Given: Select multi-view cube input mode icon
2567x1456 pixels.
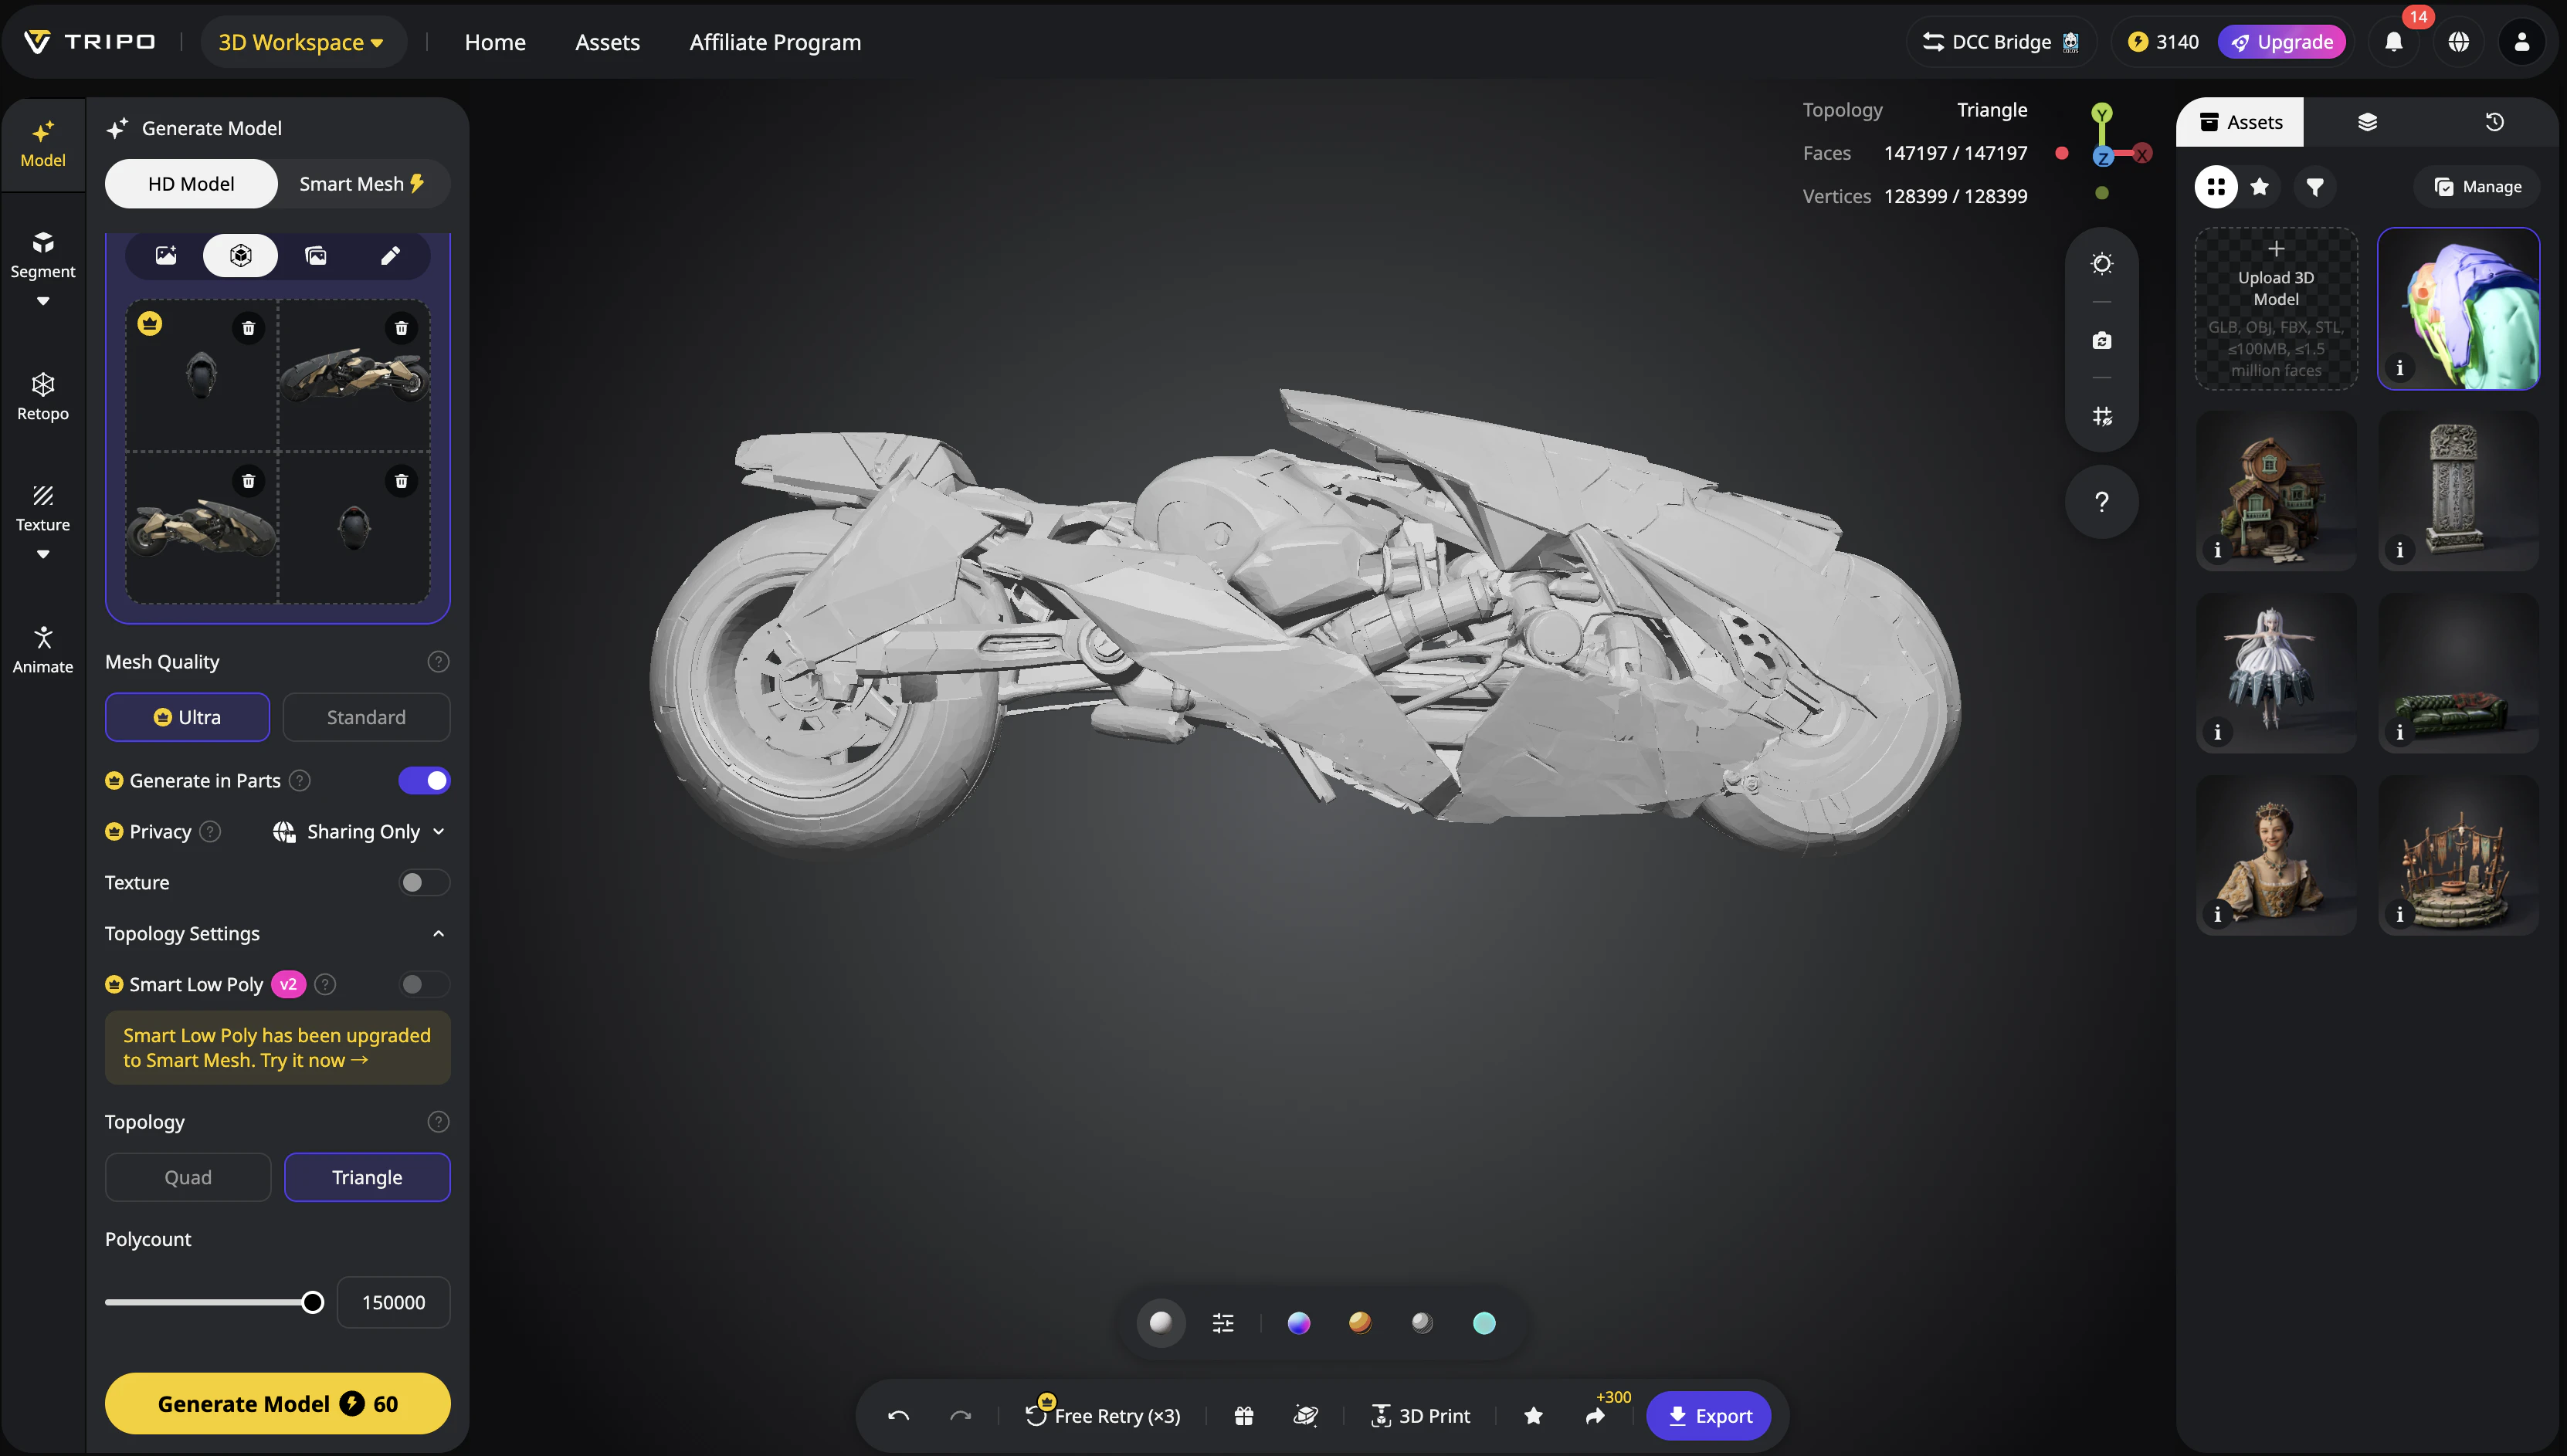Looking at the screenshot, I should tap(240, 256).
